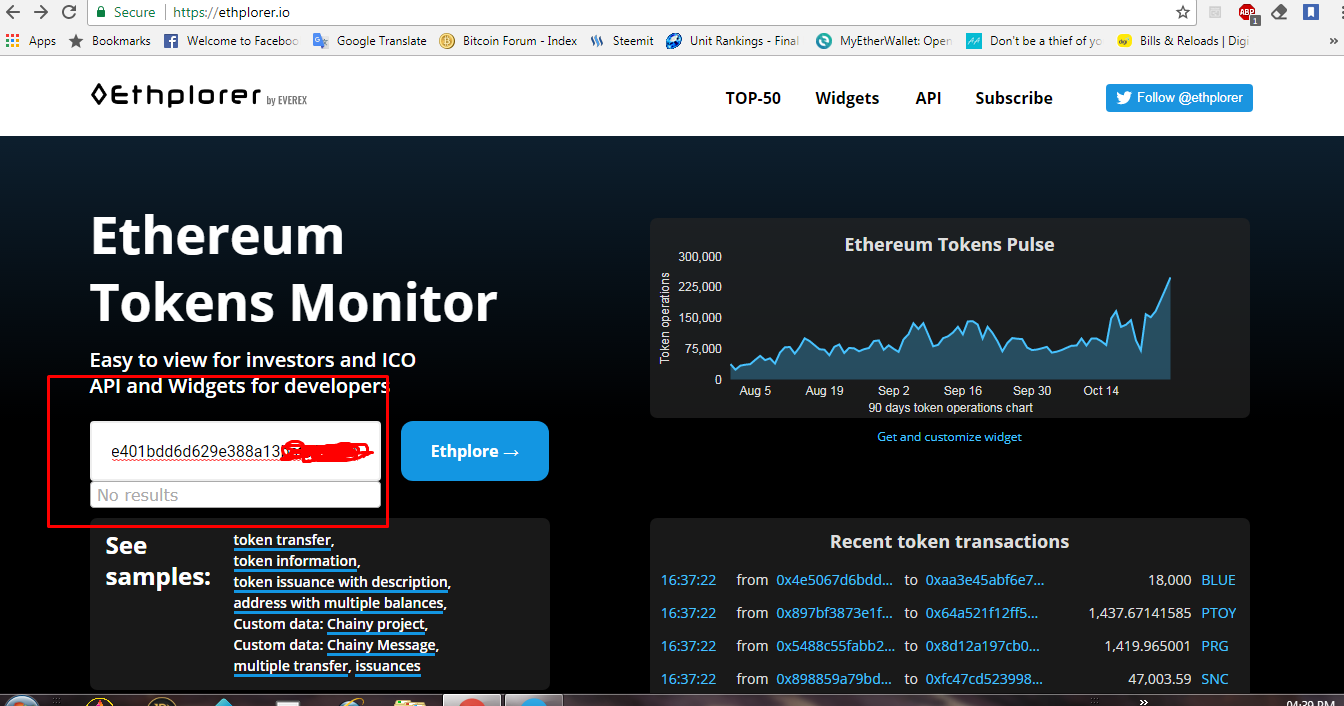Screen dimensions: 1344x706
Task: Open Chainy Message sample link
Action: point(381,645)
